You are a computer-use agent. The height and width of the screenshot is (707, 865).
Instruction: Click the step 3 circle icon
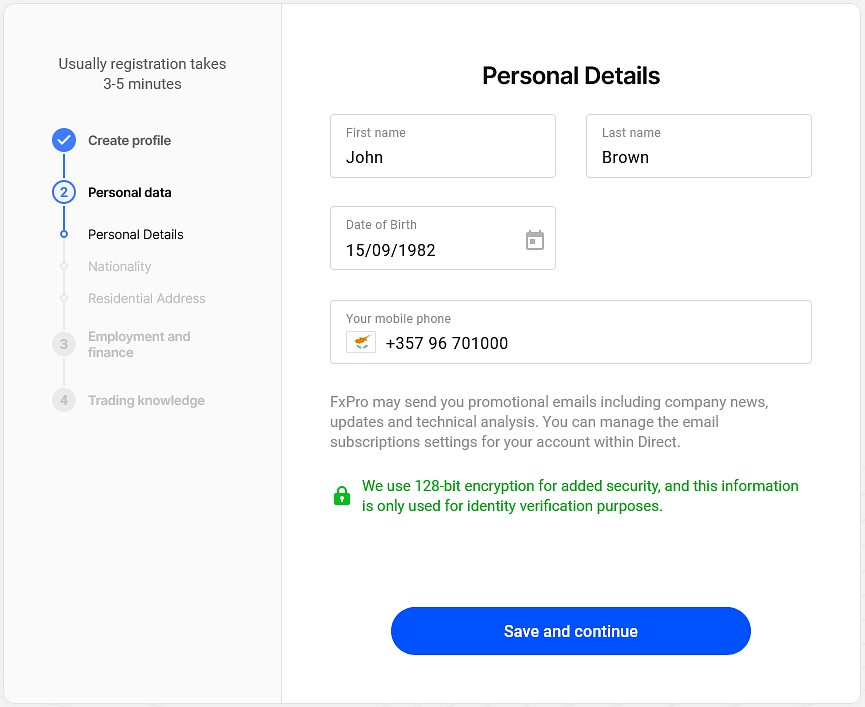click(64, 344)
